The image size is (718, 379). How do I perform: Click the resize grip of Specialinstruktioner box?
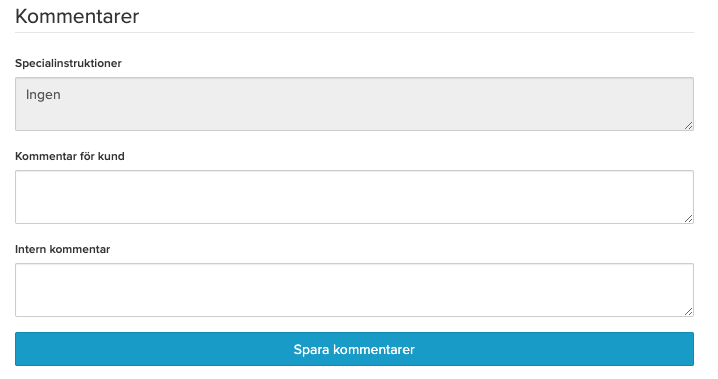click(688, 125)
